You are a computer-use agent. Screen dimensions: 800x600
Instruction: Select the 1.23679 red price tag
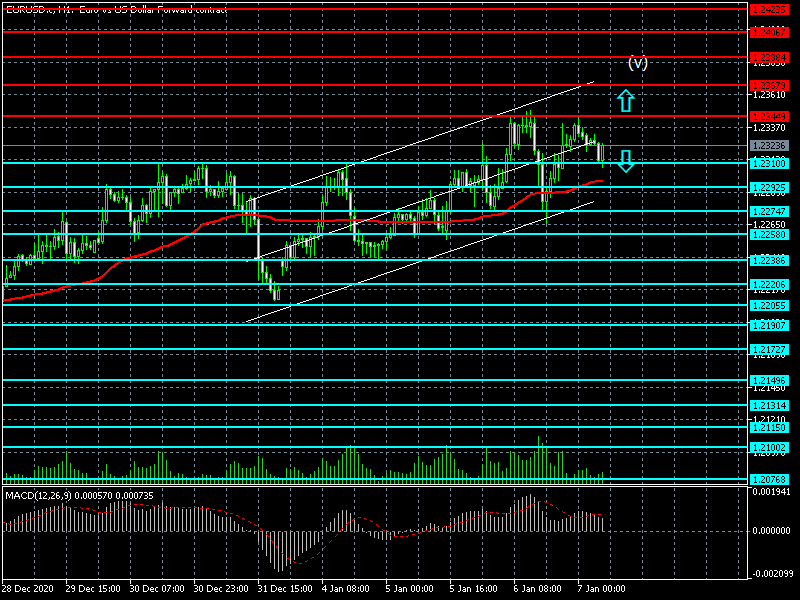(768, 85)
